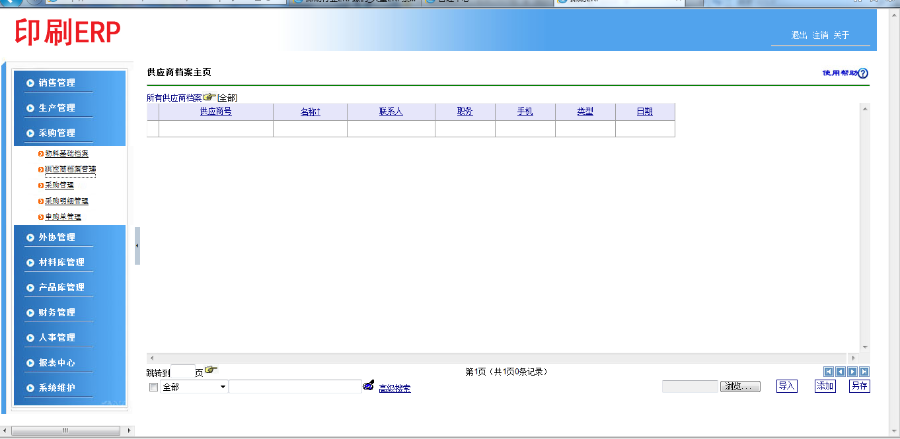Collapse the 采购管理 sidebar menu
The image size is (900, 439).
57,133
